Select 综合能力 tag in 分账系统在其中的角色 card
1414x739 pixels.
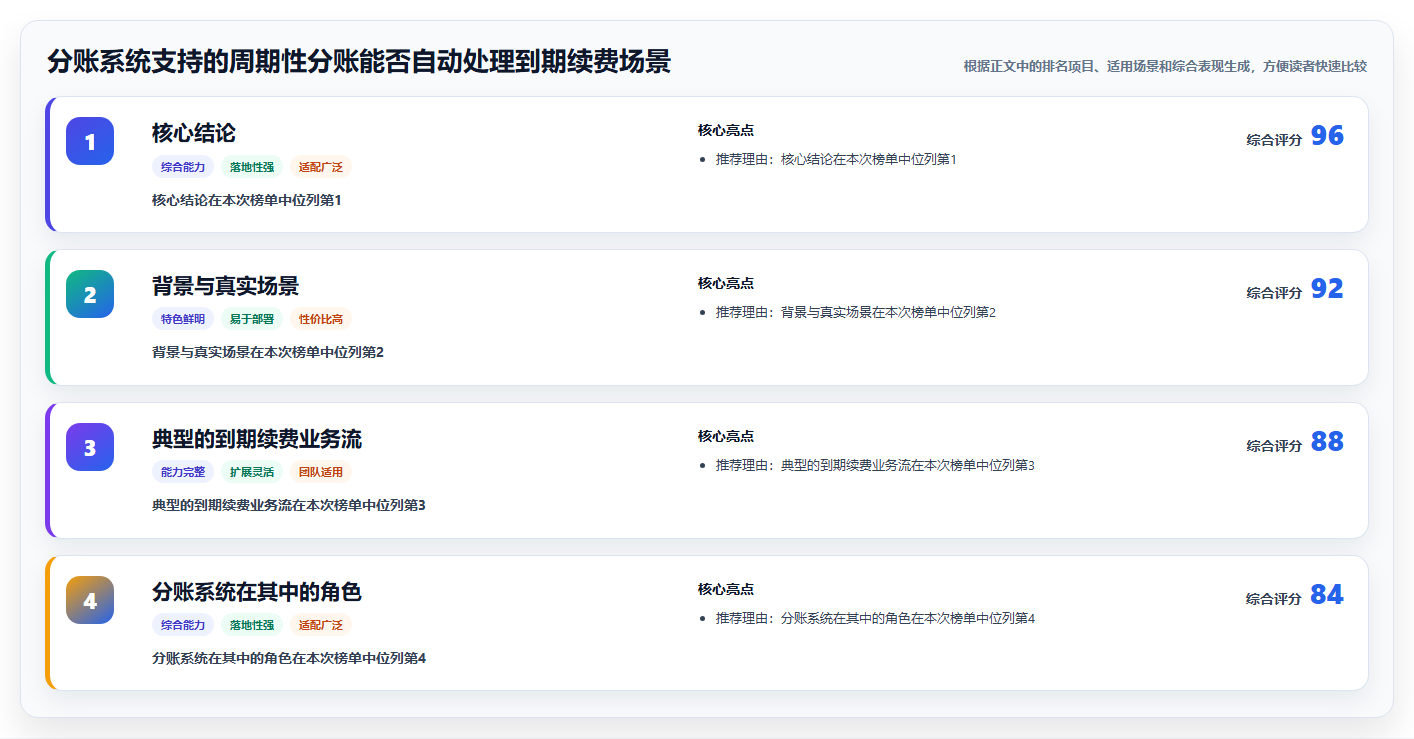(x=183, y=626)
